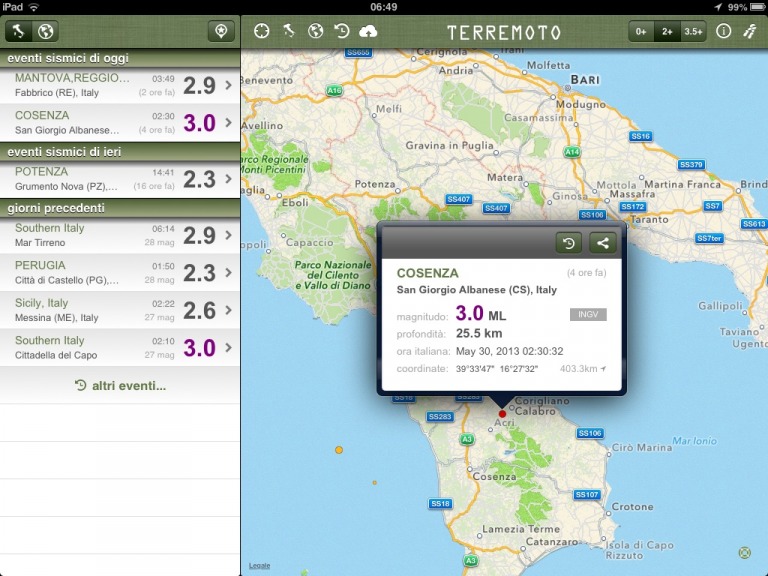Tap the history clock icon in map toolbar
This screenshot has width=768, height=576.
tap(342, 31)
